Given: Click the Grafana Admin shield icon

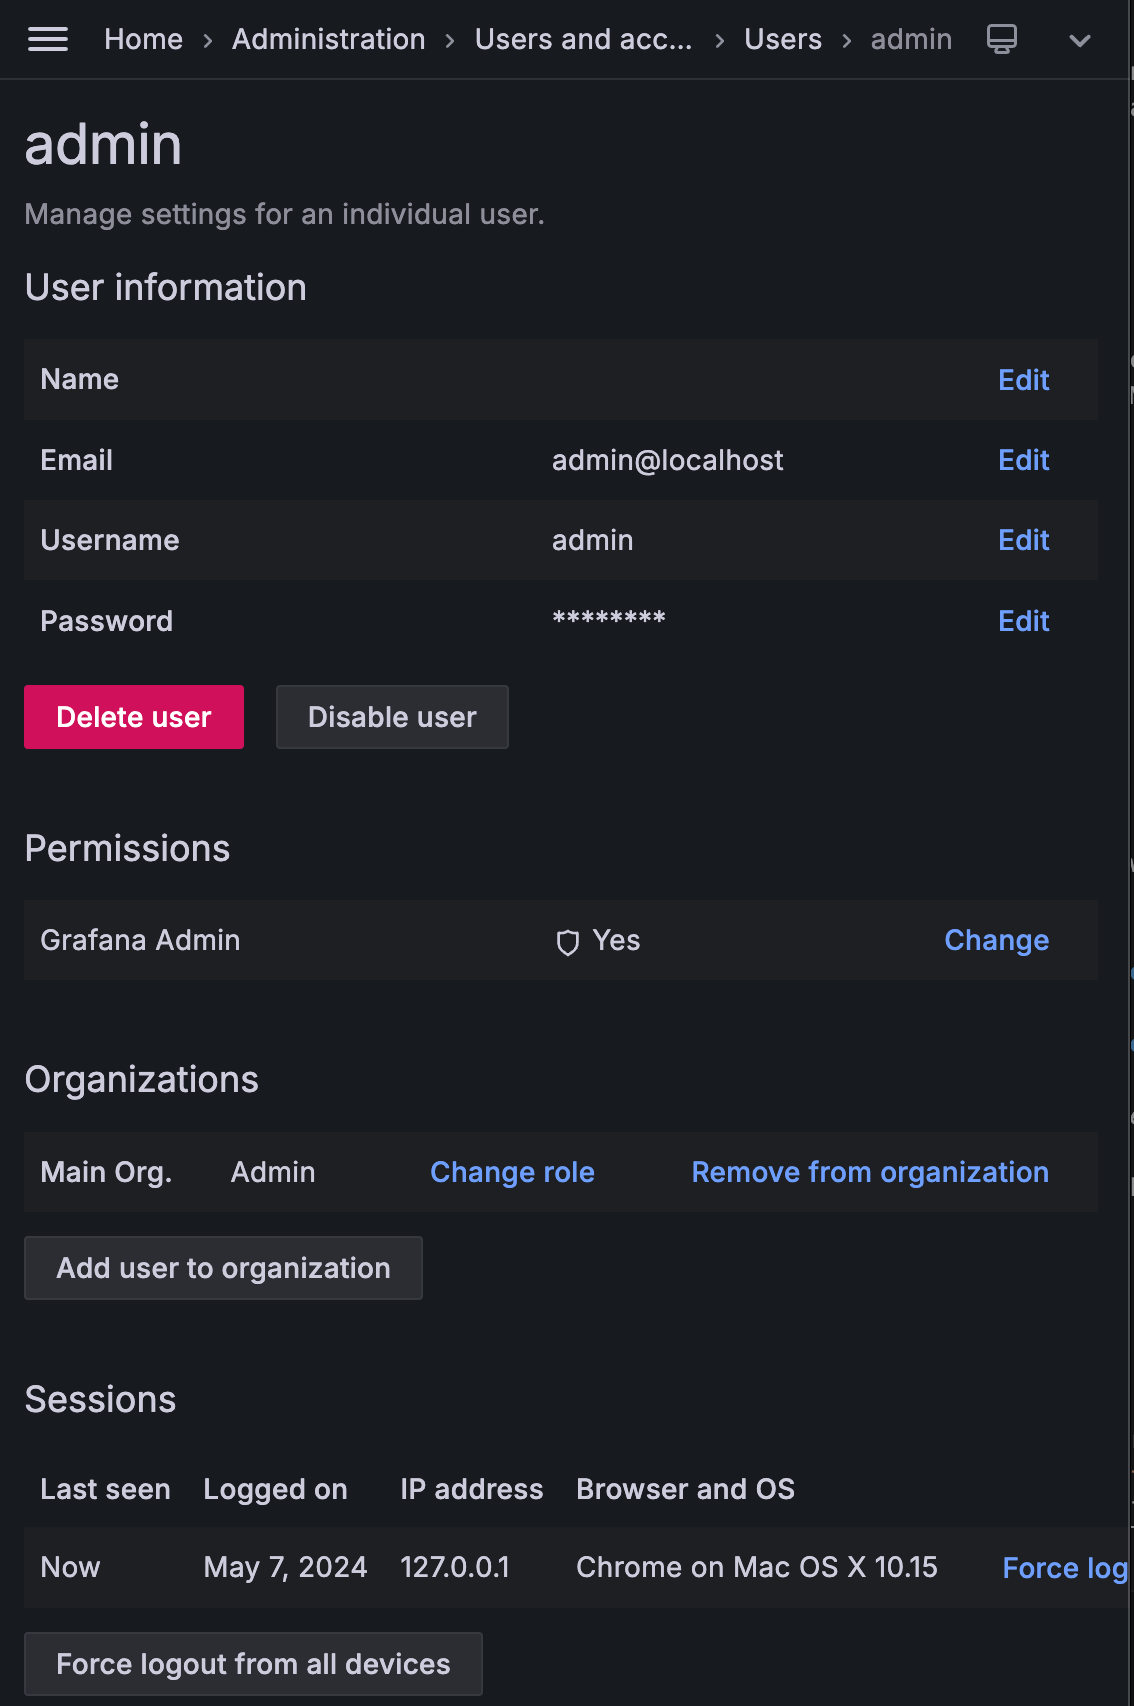Looking at the screenshot, I should 567,942.
